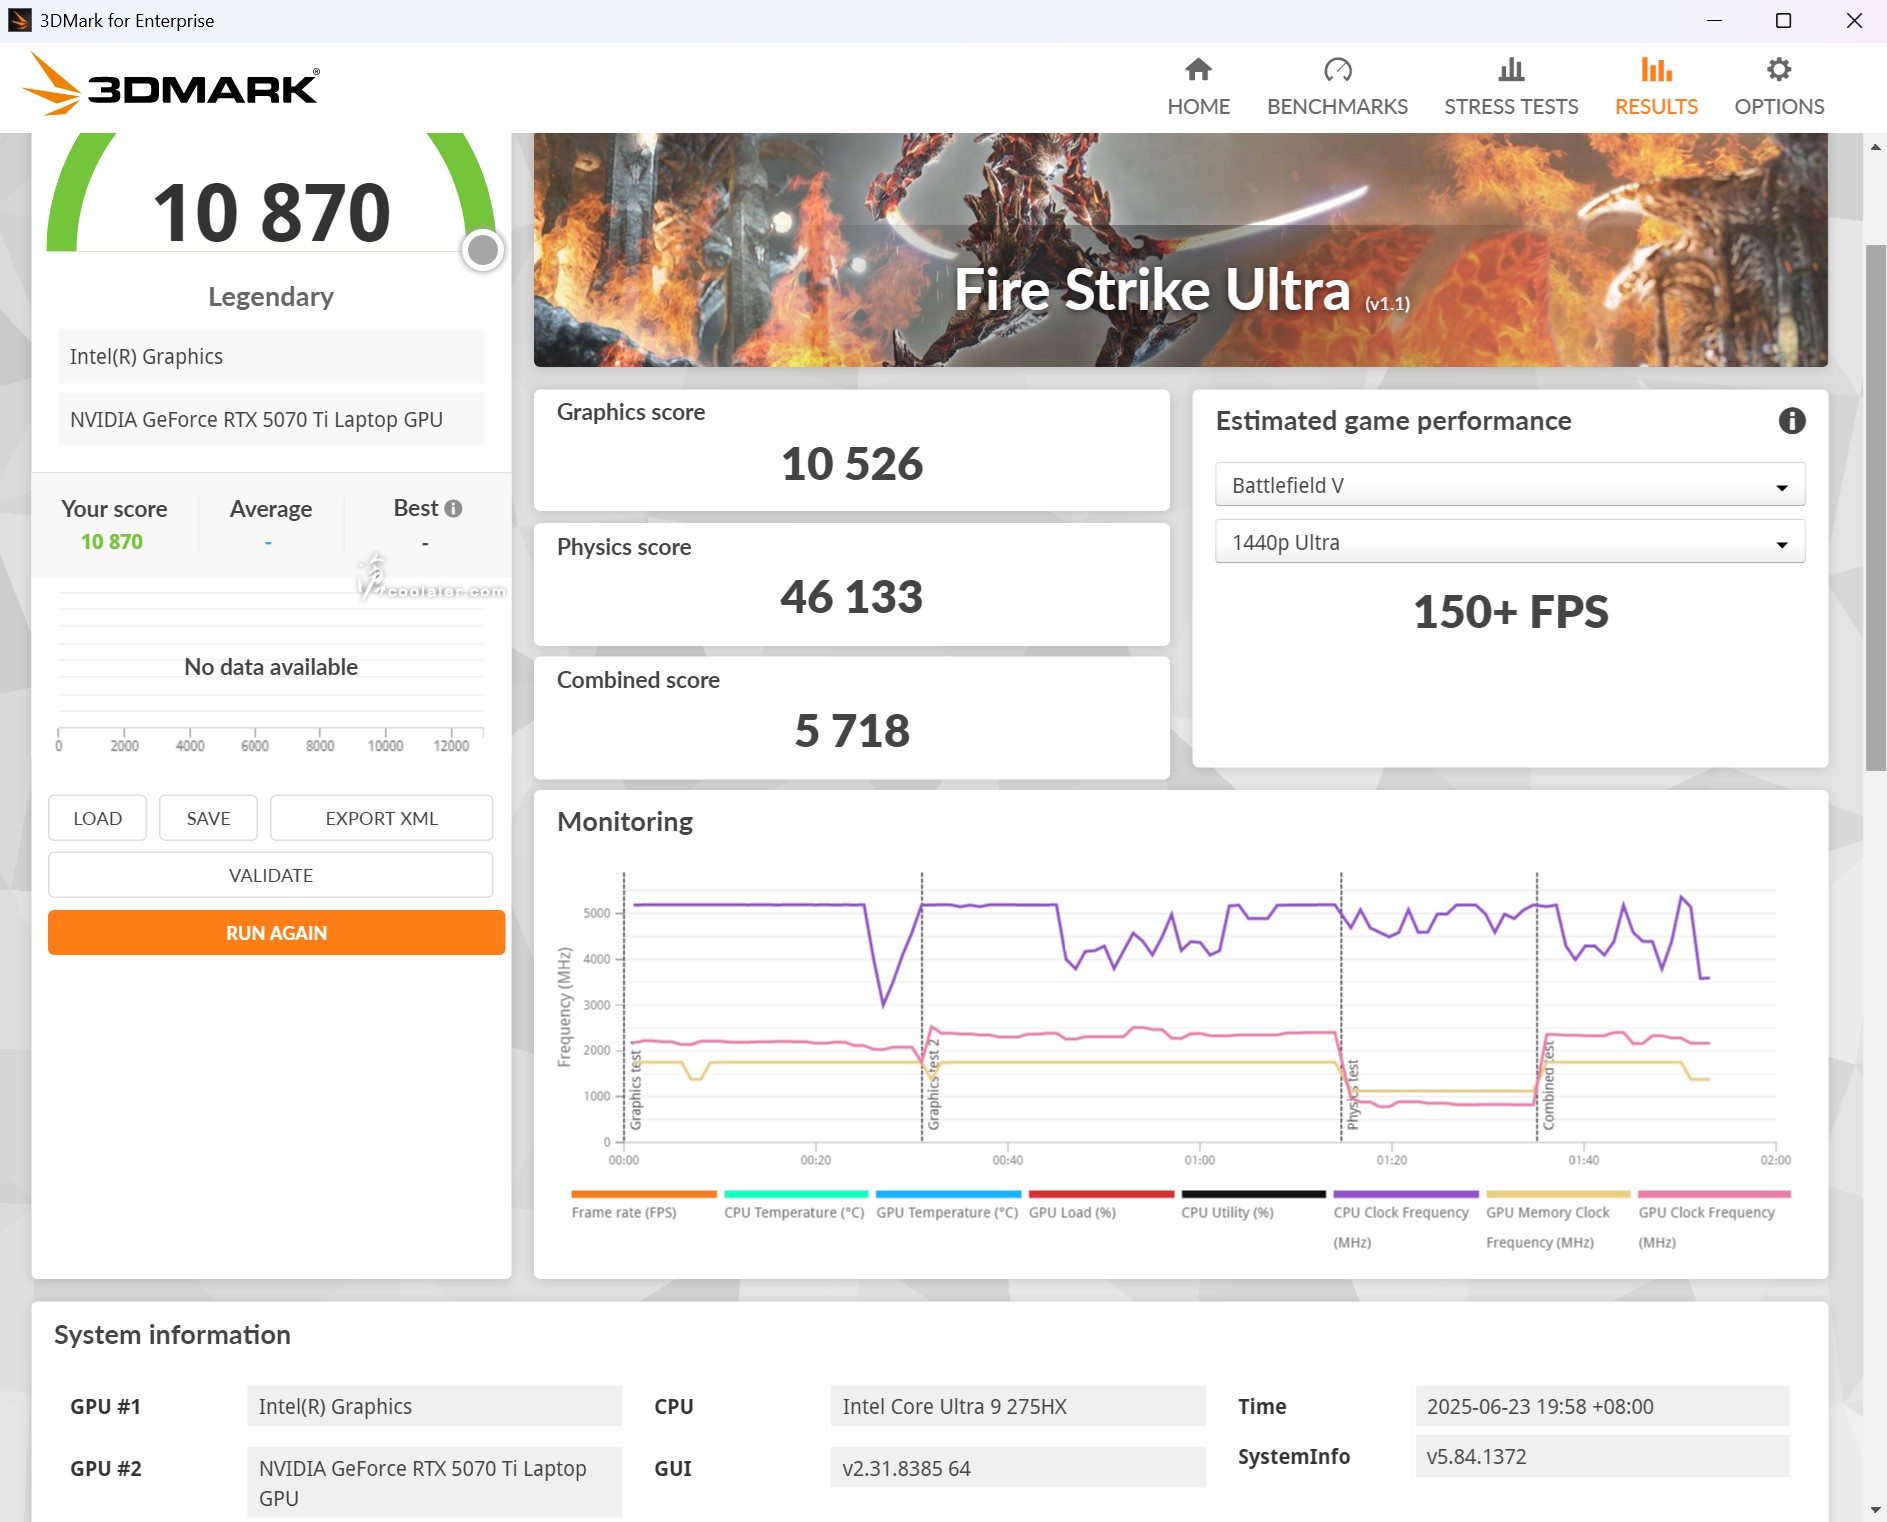Image resolution: width=1887 pixels, height=1522 pixels.
Task: Open the Home section icon
Action: (x=1198, y=69)
